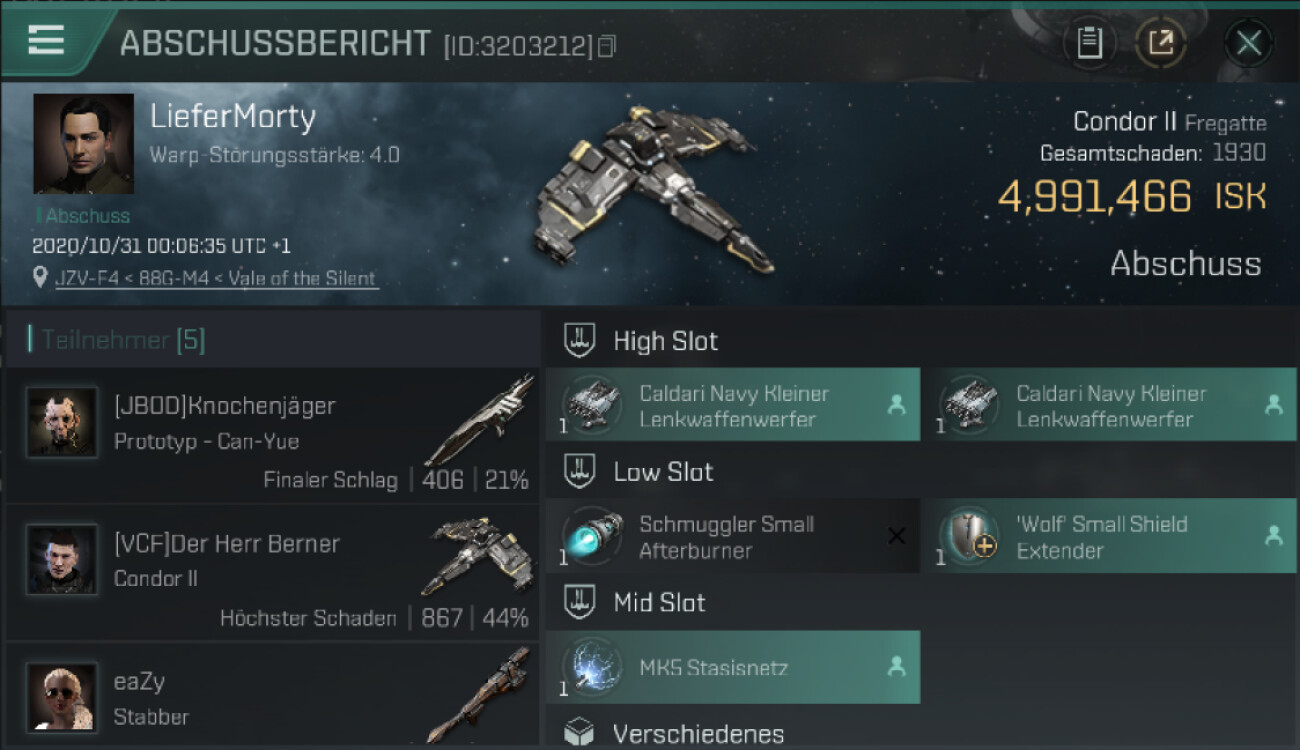Click the clipboard report icon
1300x750 pixels.
click(x=1089, y=43)
